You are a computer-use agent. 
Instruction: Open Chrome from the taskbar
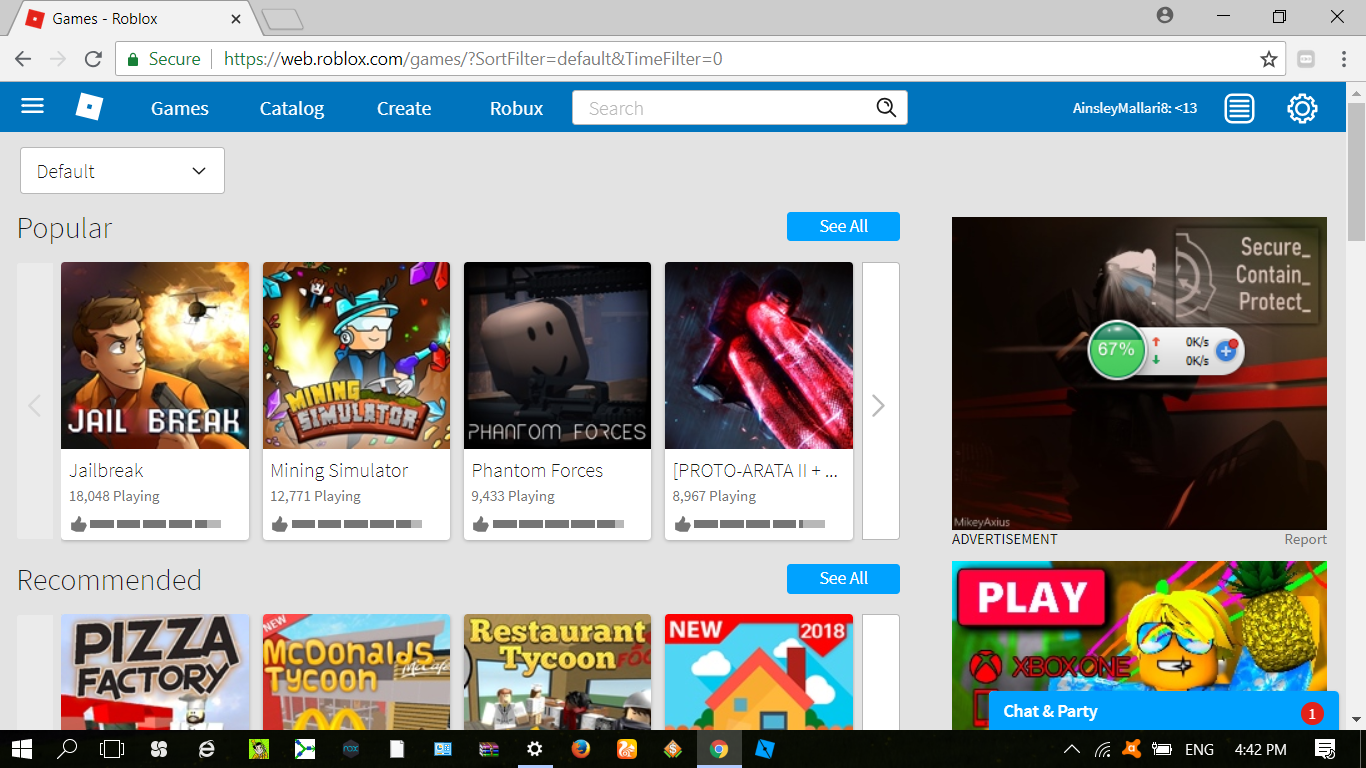tap(719, 749)
